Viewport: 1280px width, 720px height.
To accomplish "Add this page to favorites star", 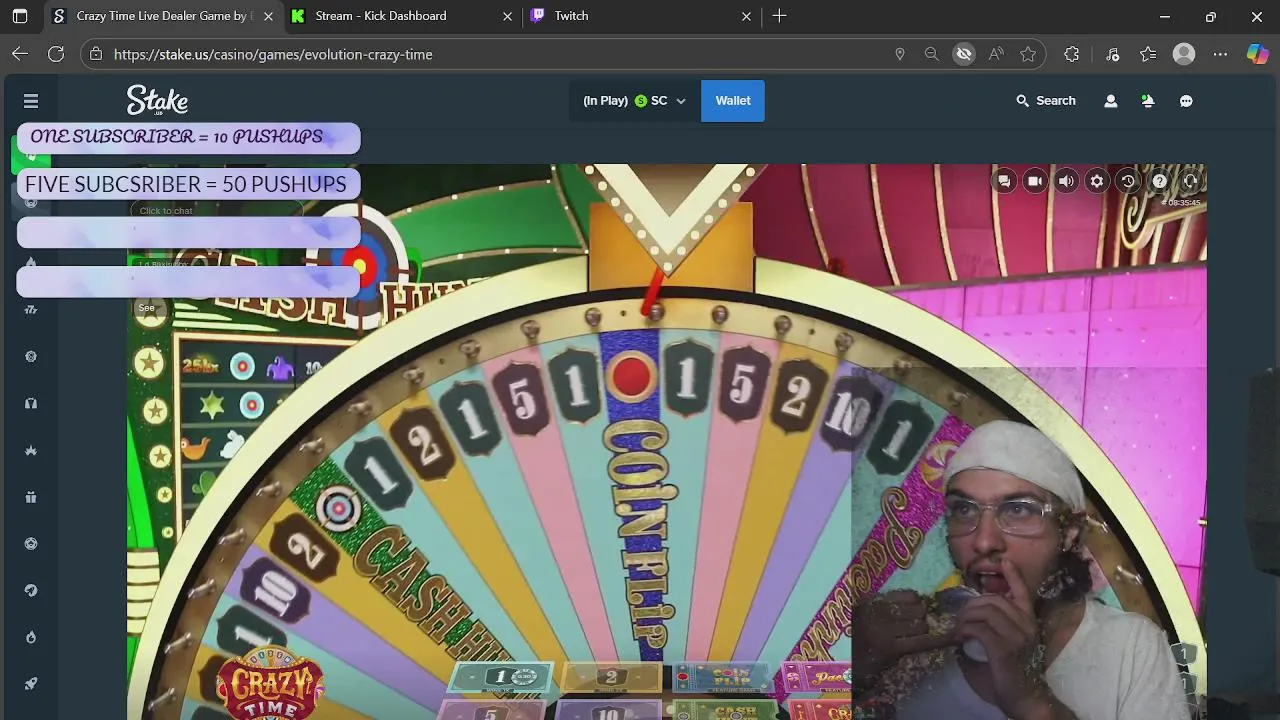I will tap(1028, 54).
